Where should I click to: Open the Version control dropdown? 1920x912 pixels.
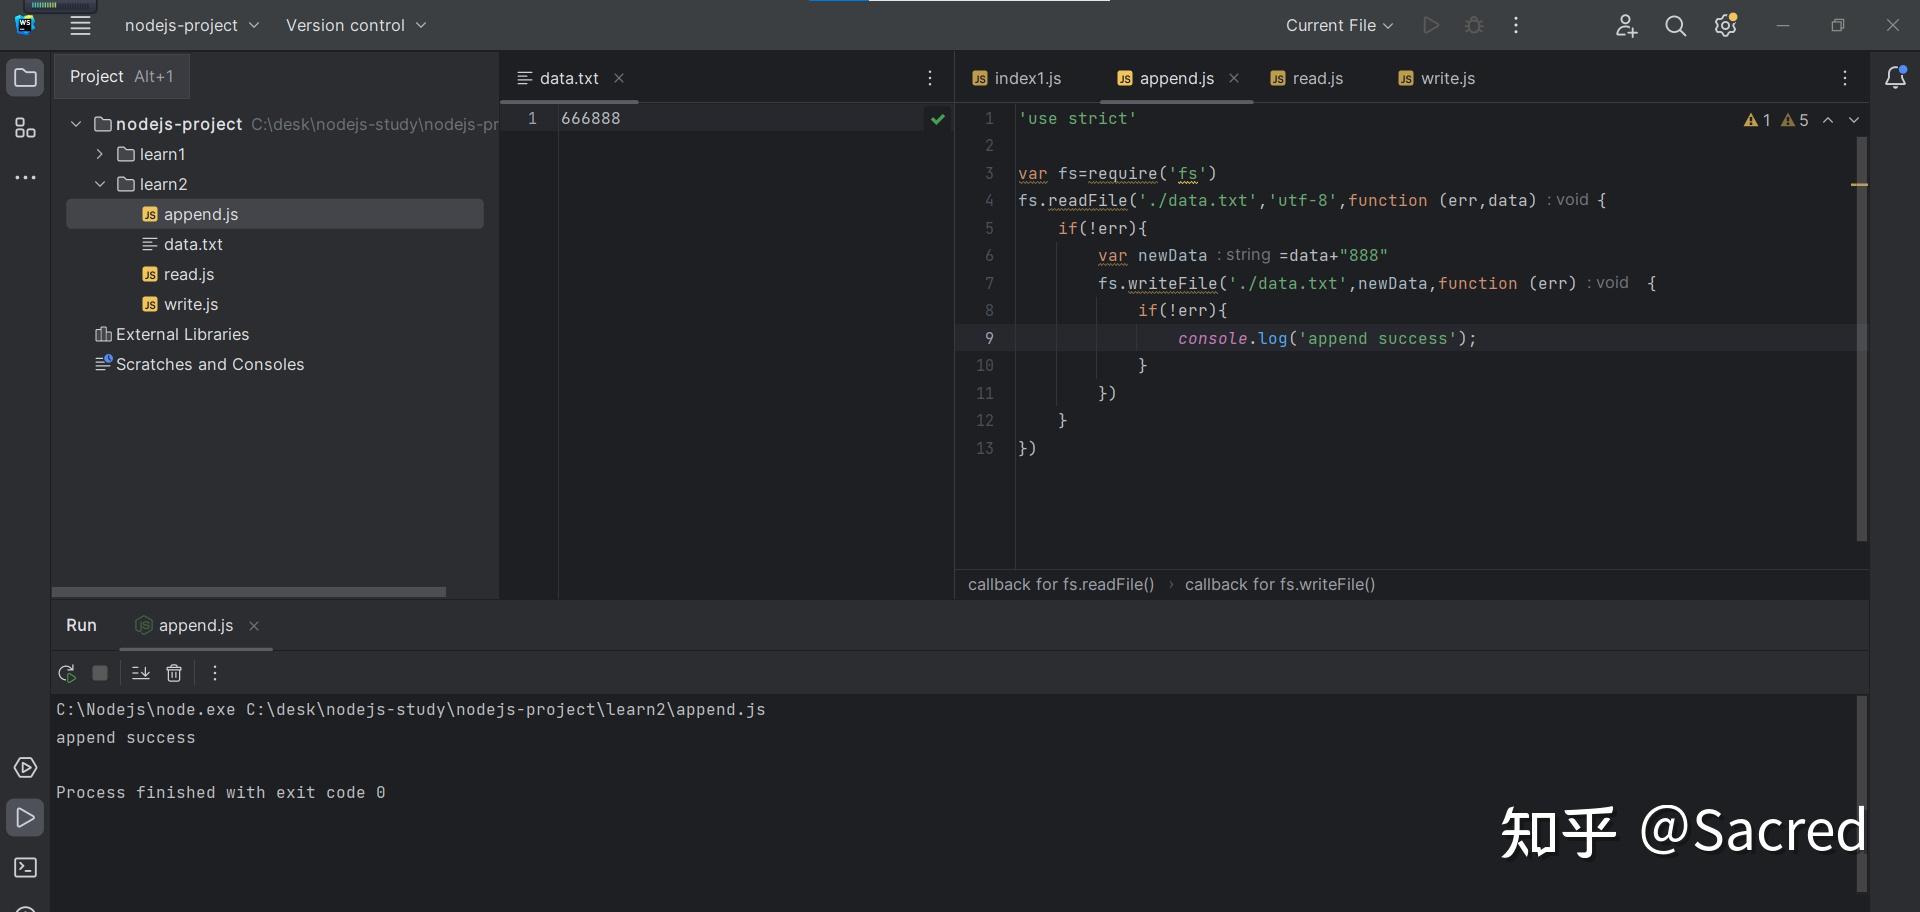pos(355,26)
